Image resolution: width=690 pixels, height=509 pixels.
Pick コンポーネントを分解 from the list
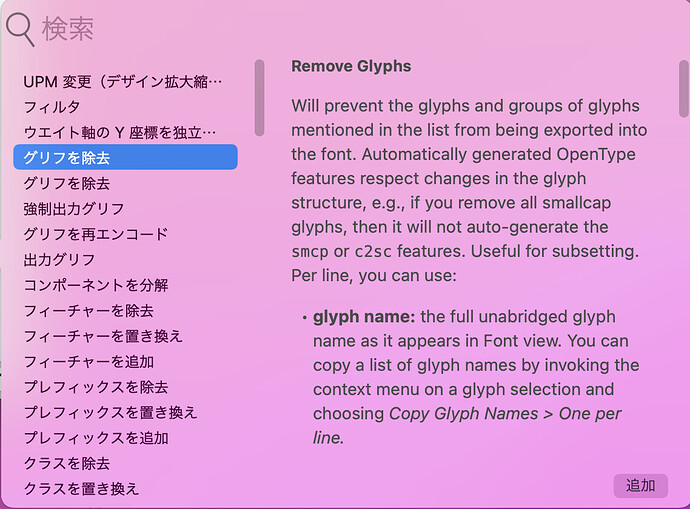pyautogui.click(x=125, y=285)
